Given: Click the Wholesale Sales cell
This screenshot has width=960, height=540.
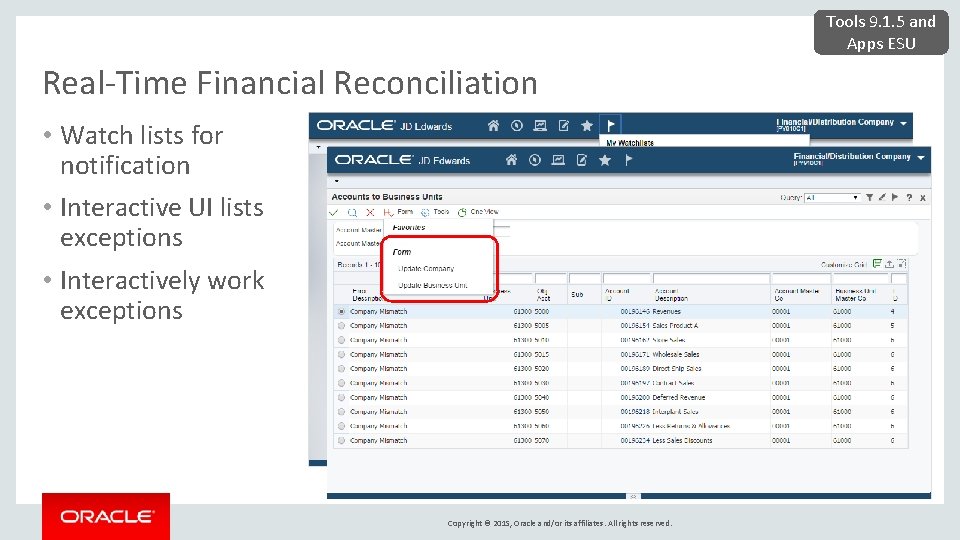Looking at the screenshot, I should [x=675, y=354].
